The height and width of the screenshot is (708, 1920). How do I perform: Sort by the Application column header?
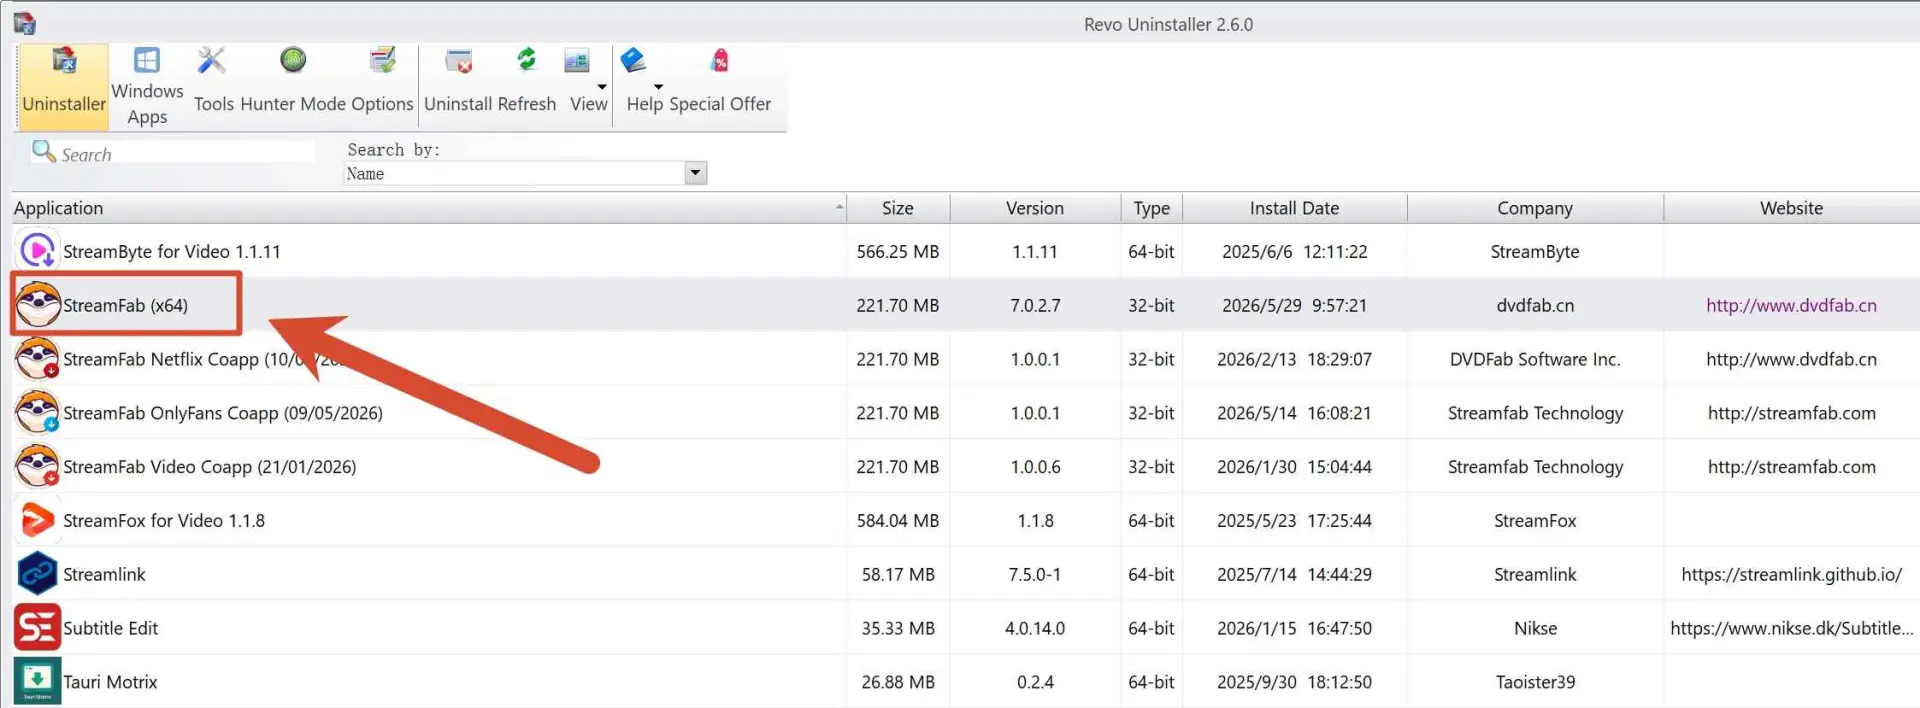(429, 208)
